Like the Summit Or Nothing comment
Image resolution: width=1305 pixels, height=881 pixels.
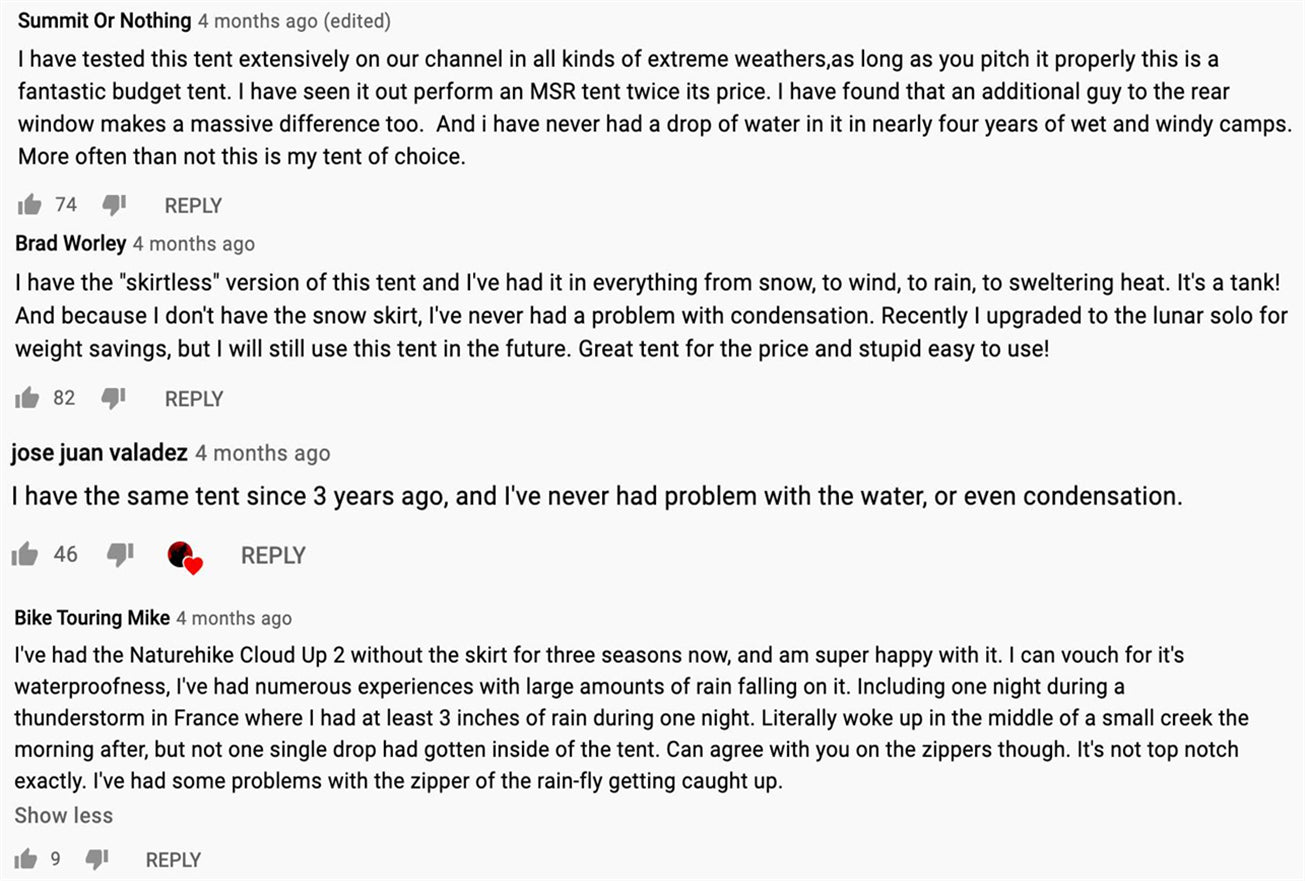(30, 206)
